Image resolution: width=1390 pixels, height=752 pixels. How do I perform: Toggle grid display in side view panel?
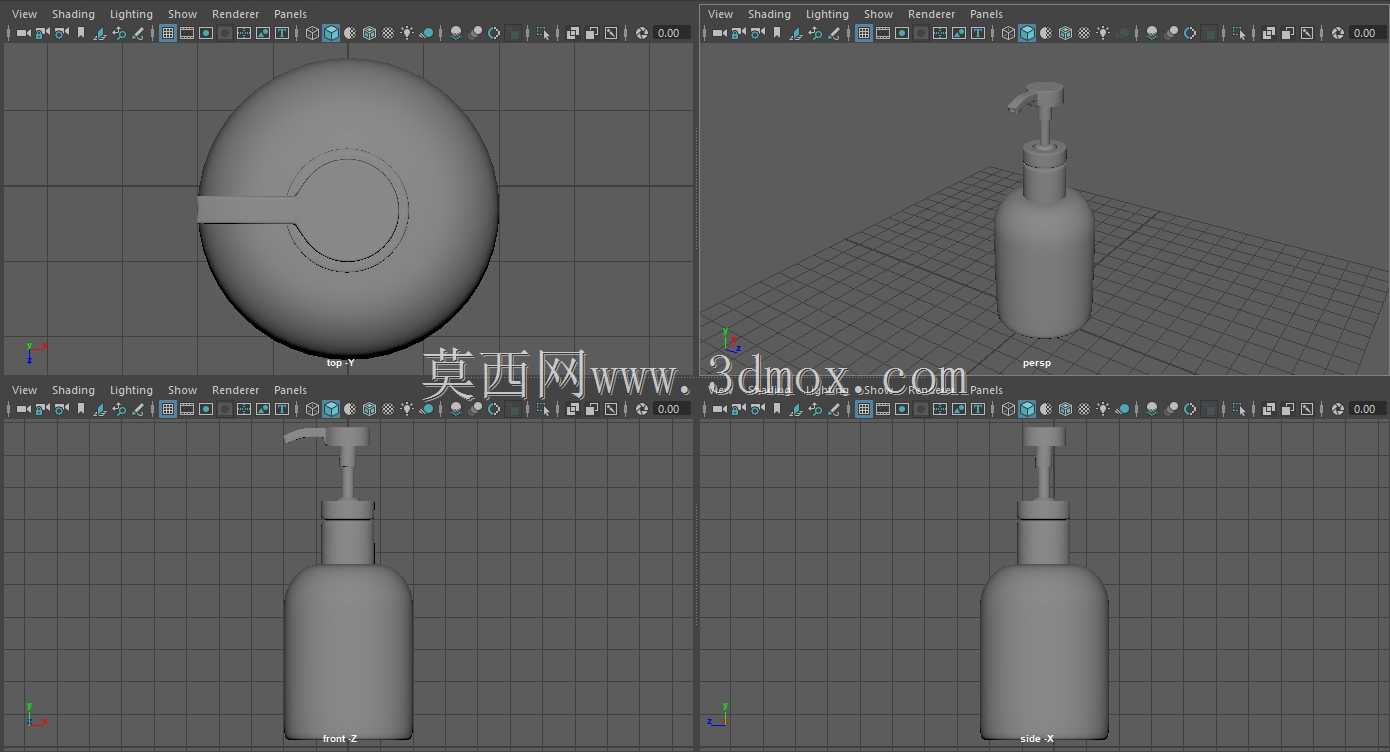(864, 409)
